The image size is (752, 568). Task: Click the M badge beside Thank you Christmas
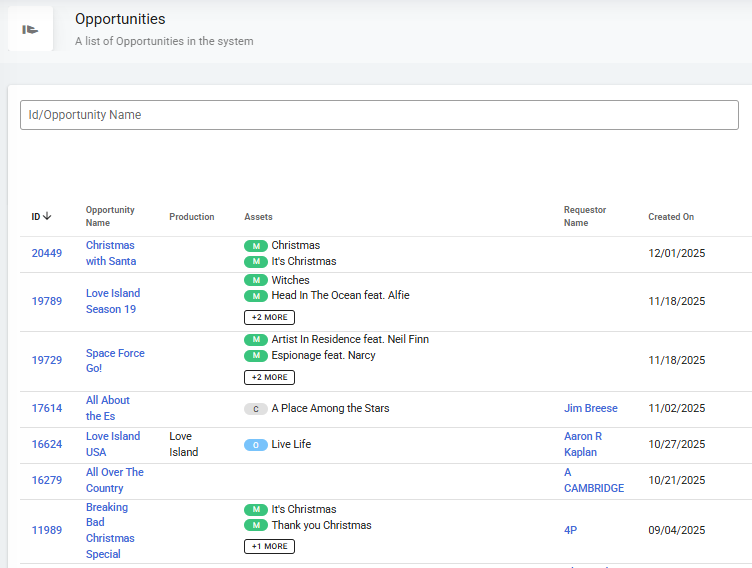click(256, 525)
